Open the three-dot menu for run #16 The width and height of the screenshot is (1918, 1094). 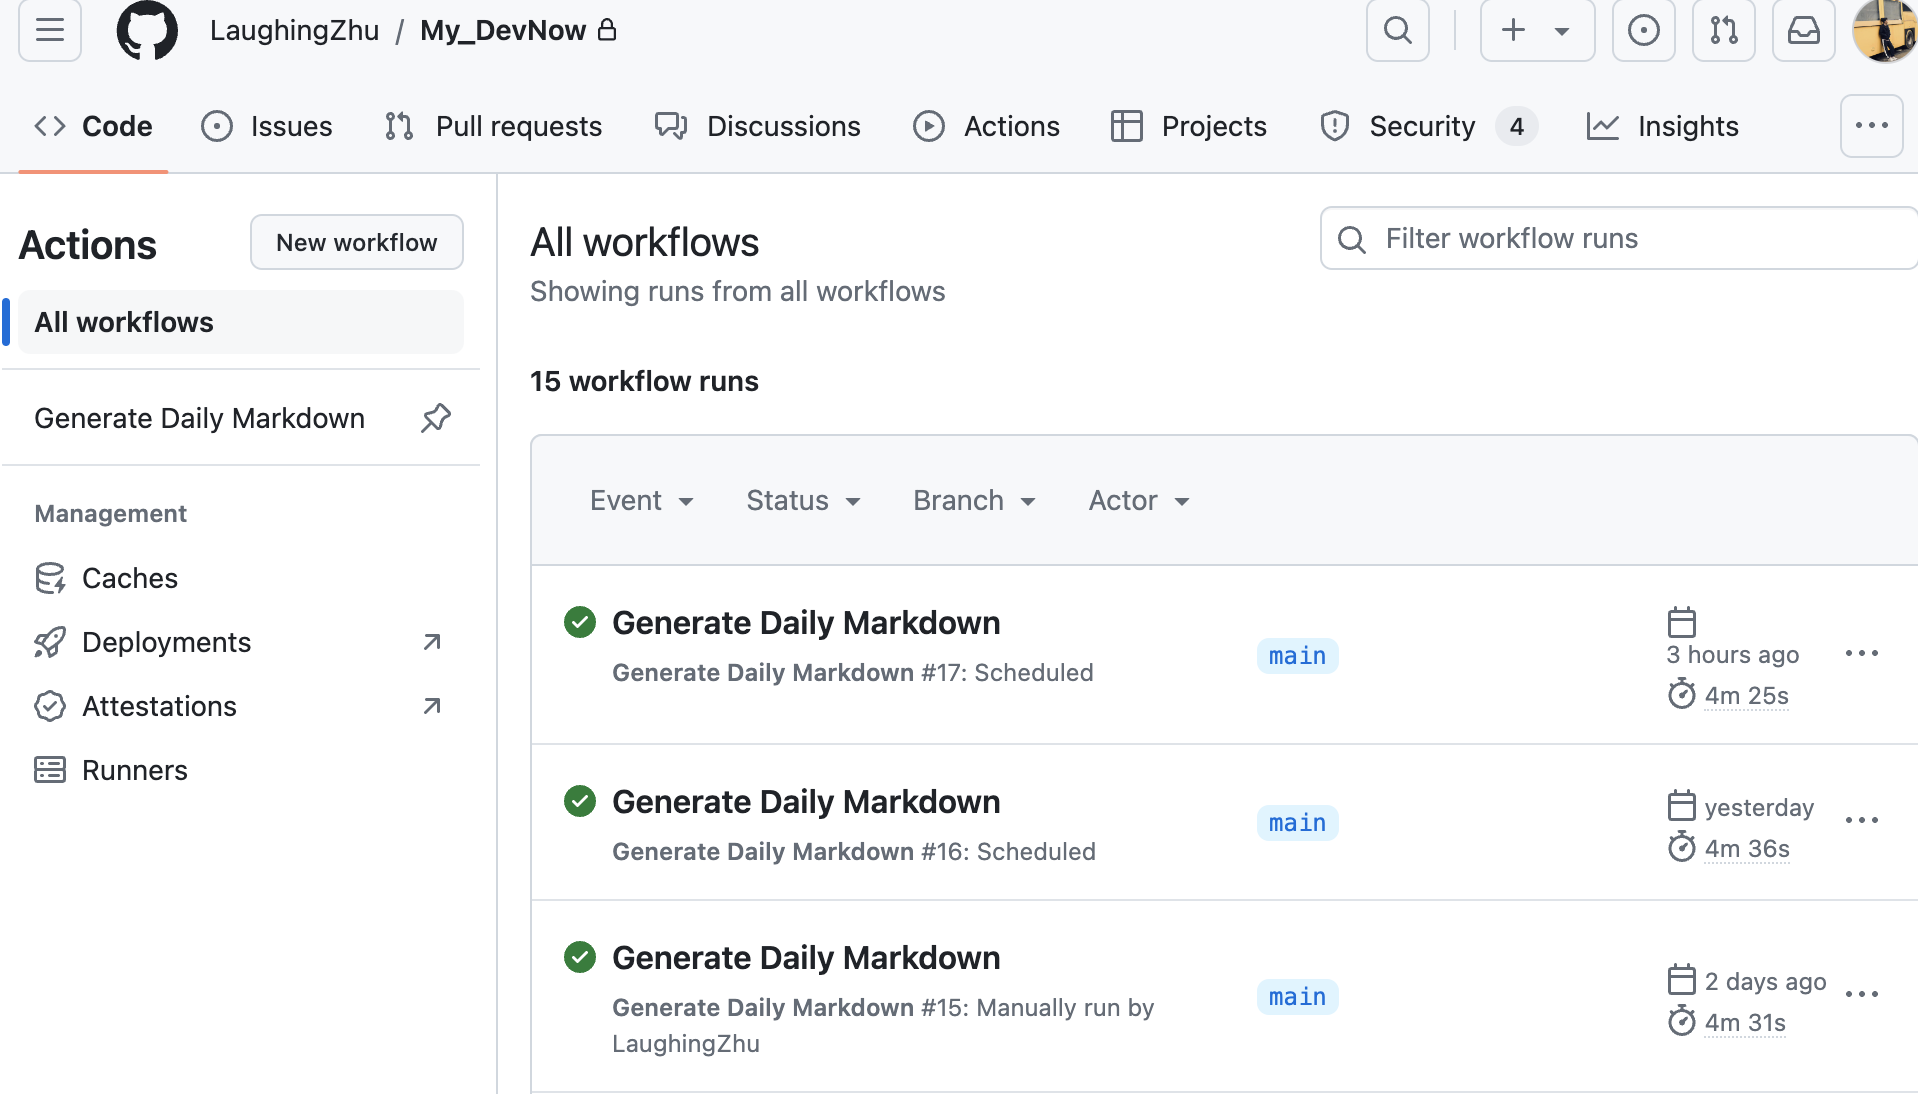tap(1861, 821)
